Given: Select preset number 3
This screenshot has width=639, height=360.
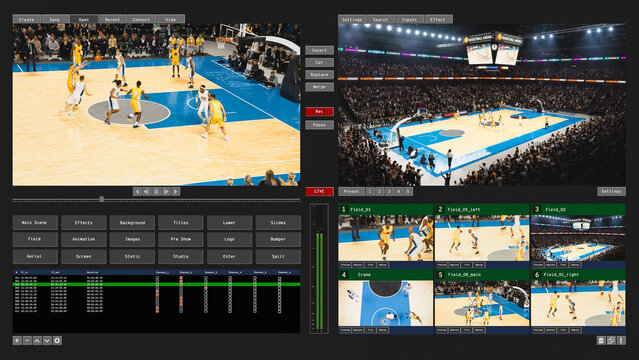Looking at the screenshot, I should (x=389, y=191).
